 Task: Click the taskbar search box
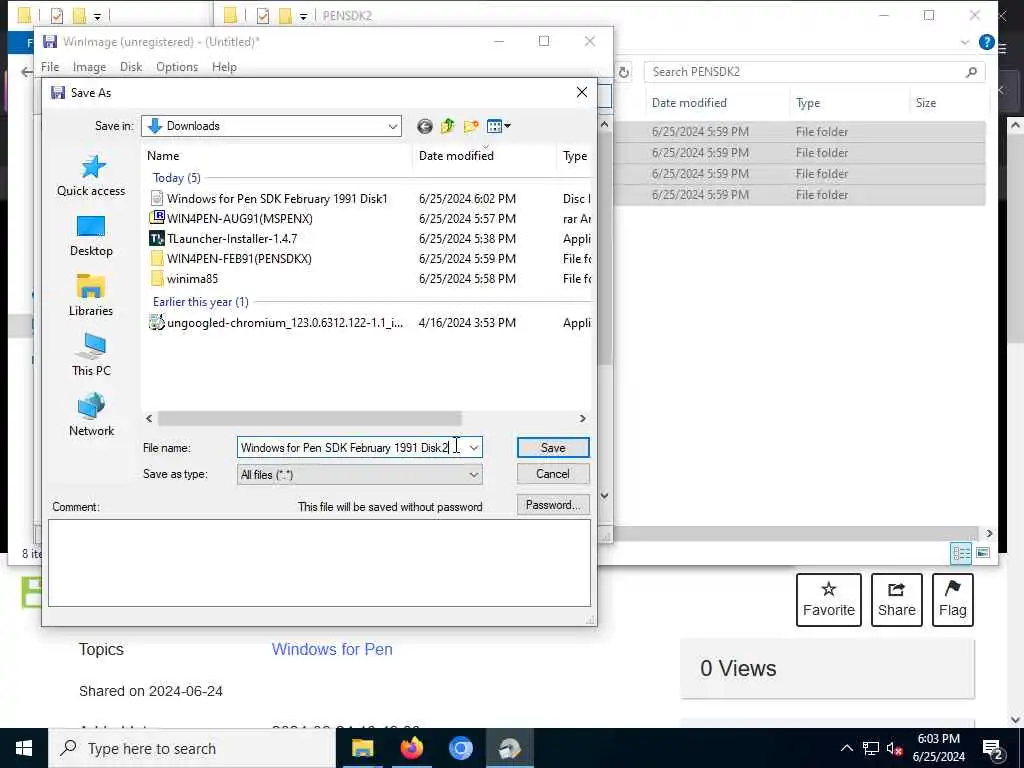point(192,748)
